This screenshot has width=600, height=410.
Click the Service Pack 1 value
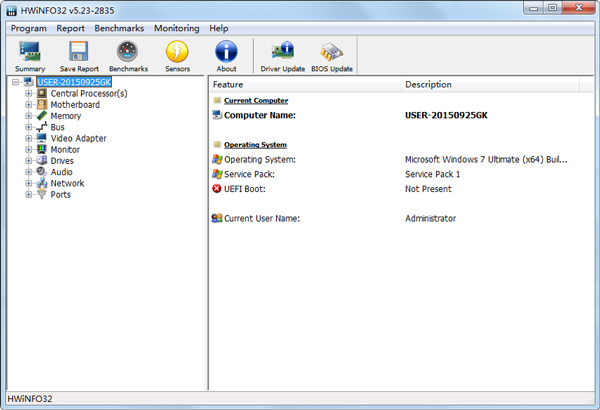432,174
